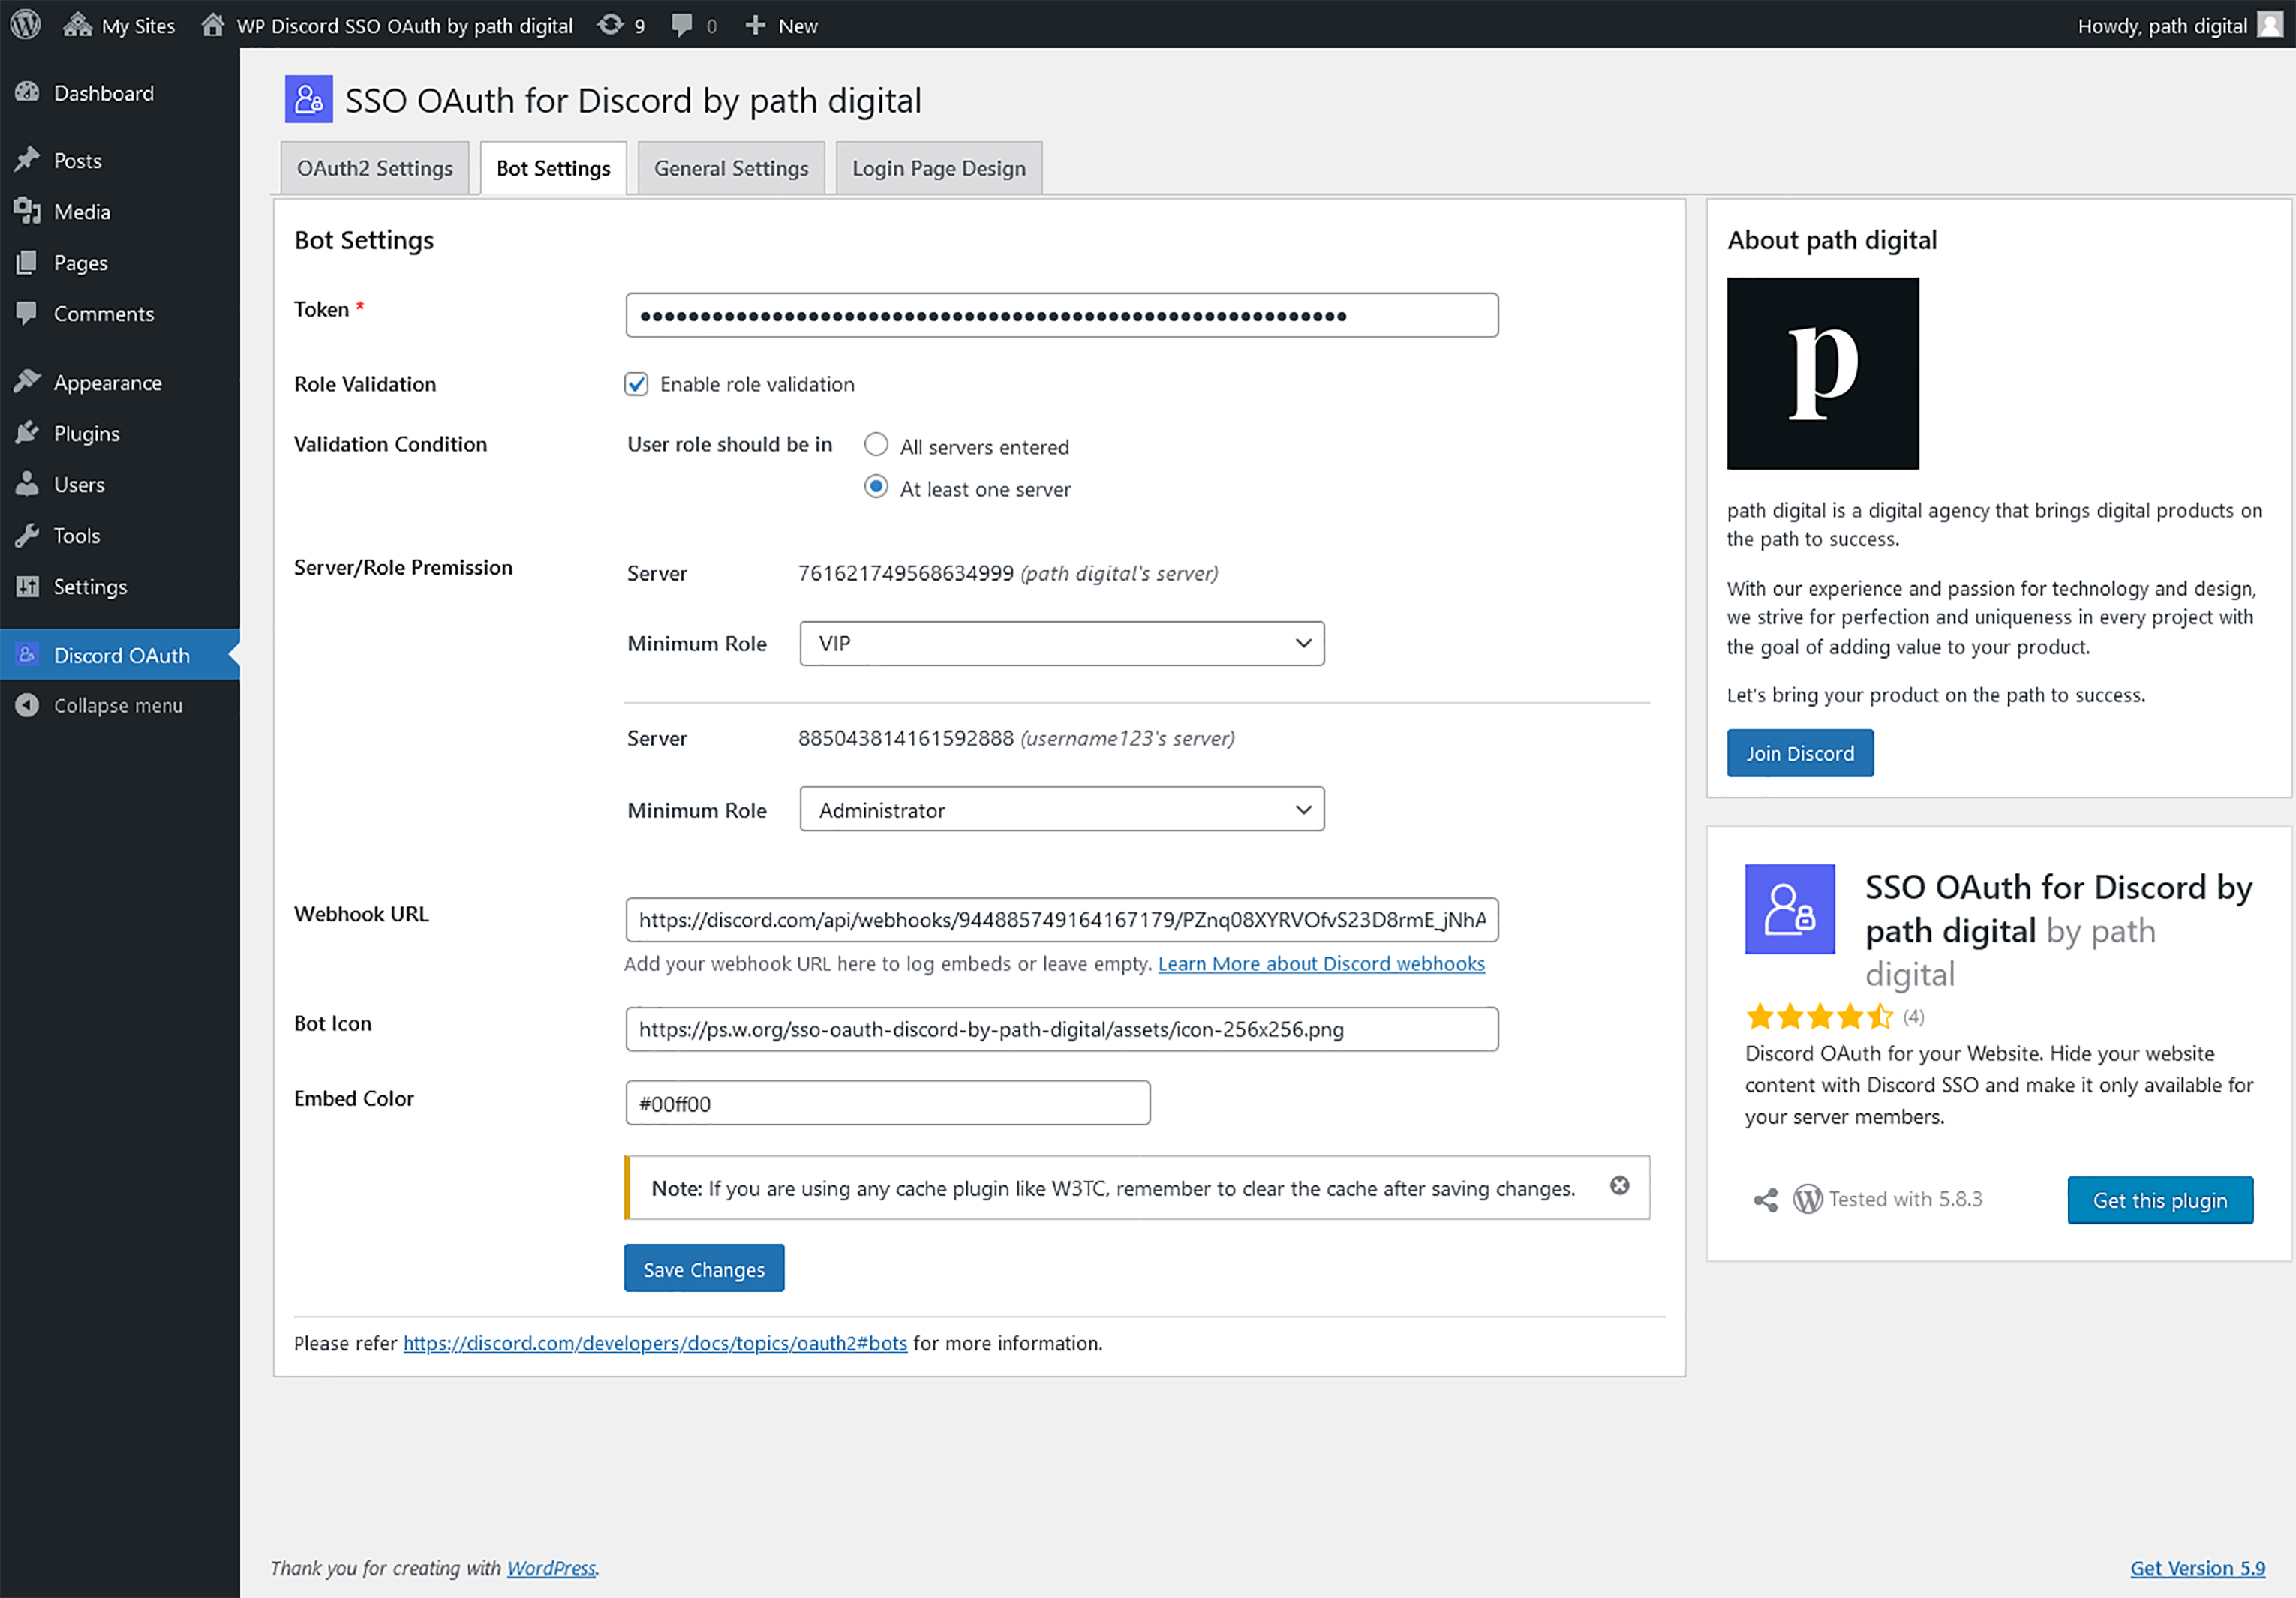Click Howdy, path digital account text
The width and height of the screenshot is (2296, 1598).
[2162, 25]
